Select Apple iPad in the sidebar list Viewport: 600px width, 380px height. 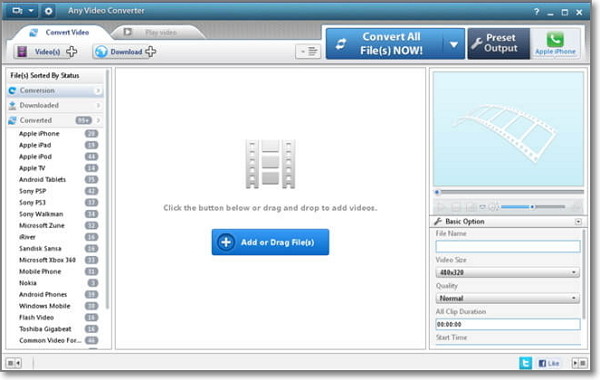[35, 145]
